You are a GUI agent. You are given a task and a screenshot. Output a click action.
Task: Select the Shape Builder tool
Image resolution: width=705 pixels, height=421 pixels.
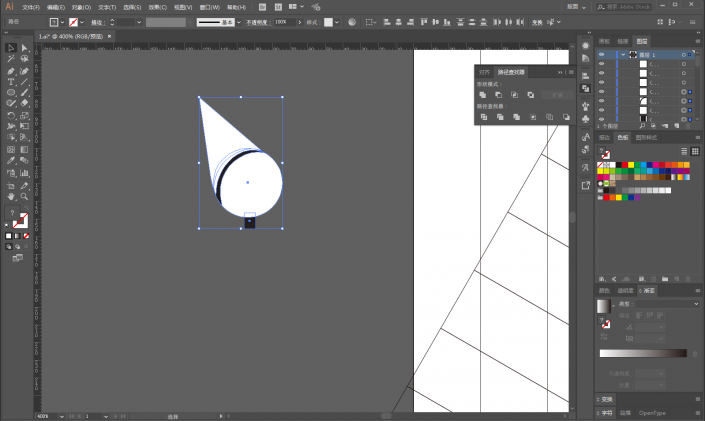click(11, 138)
